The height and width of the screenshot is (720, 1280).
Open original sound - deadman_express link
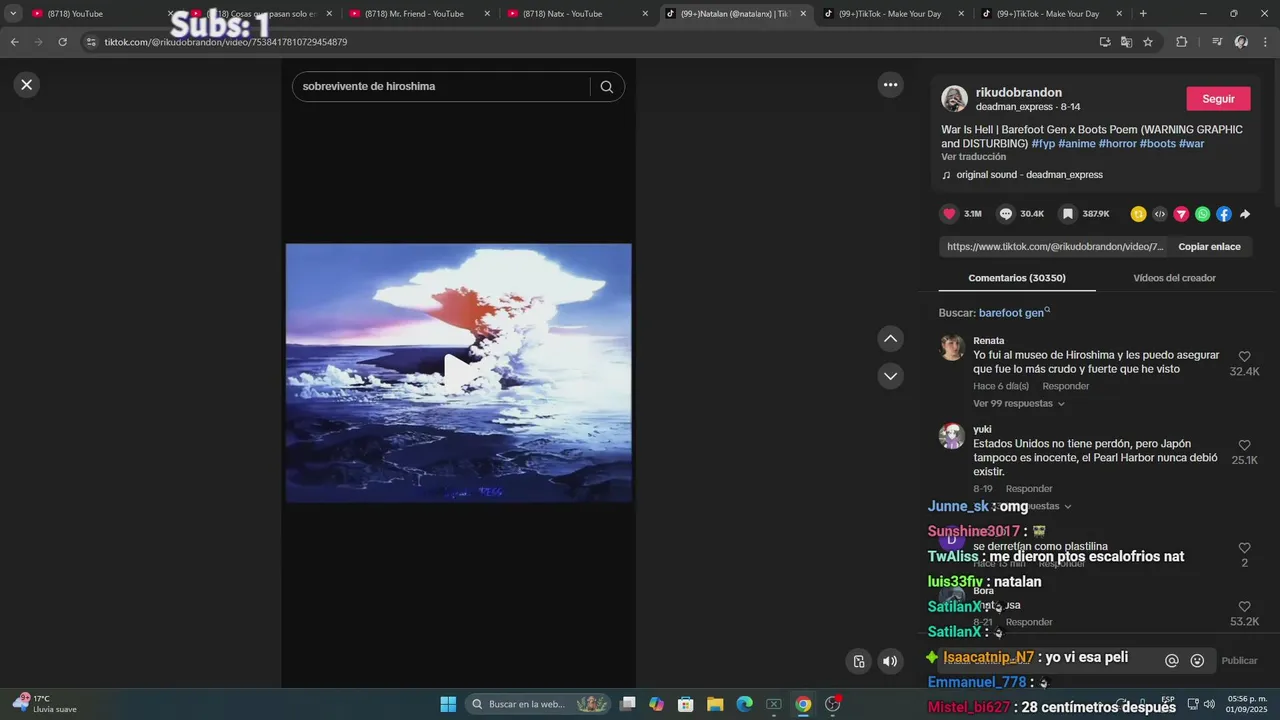[x=1029, y=175]
